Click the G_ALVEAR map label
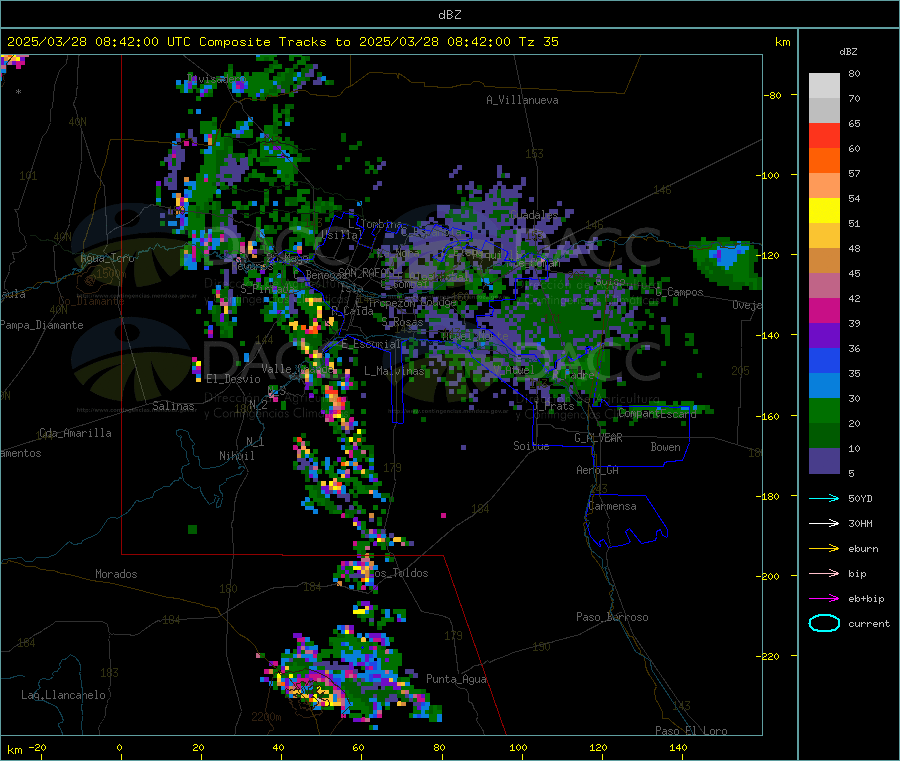 click(x=598, y=438)
